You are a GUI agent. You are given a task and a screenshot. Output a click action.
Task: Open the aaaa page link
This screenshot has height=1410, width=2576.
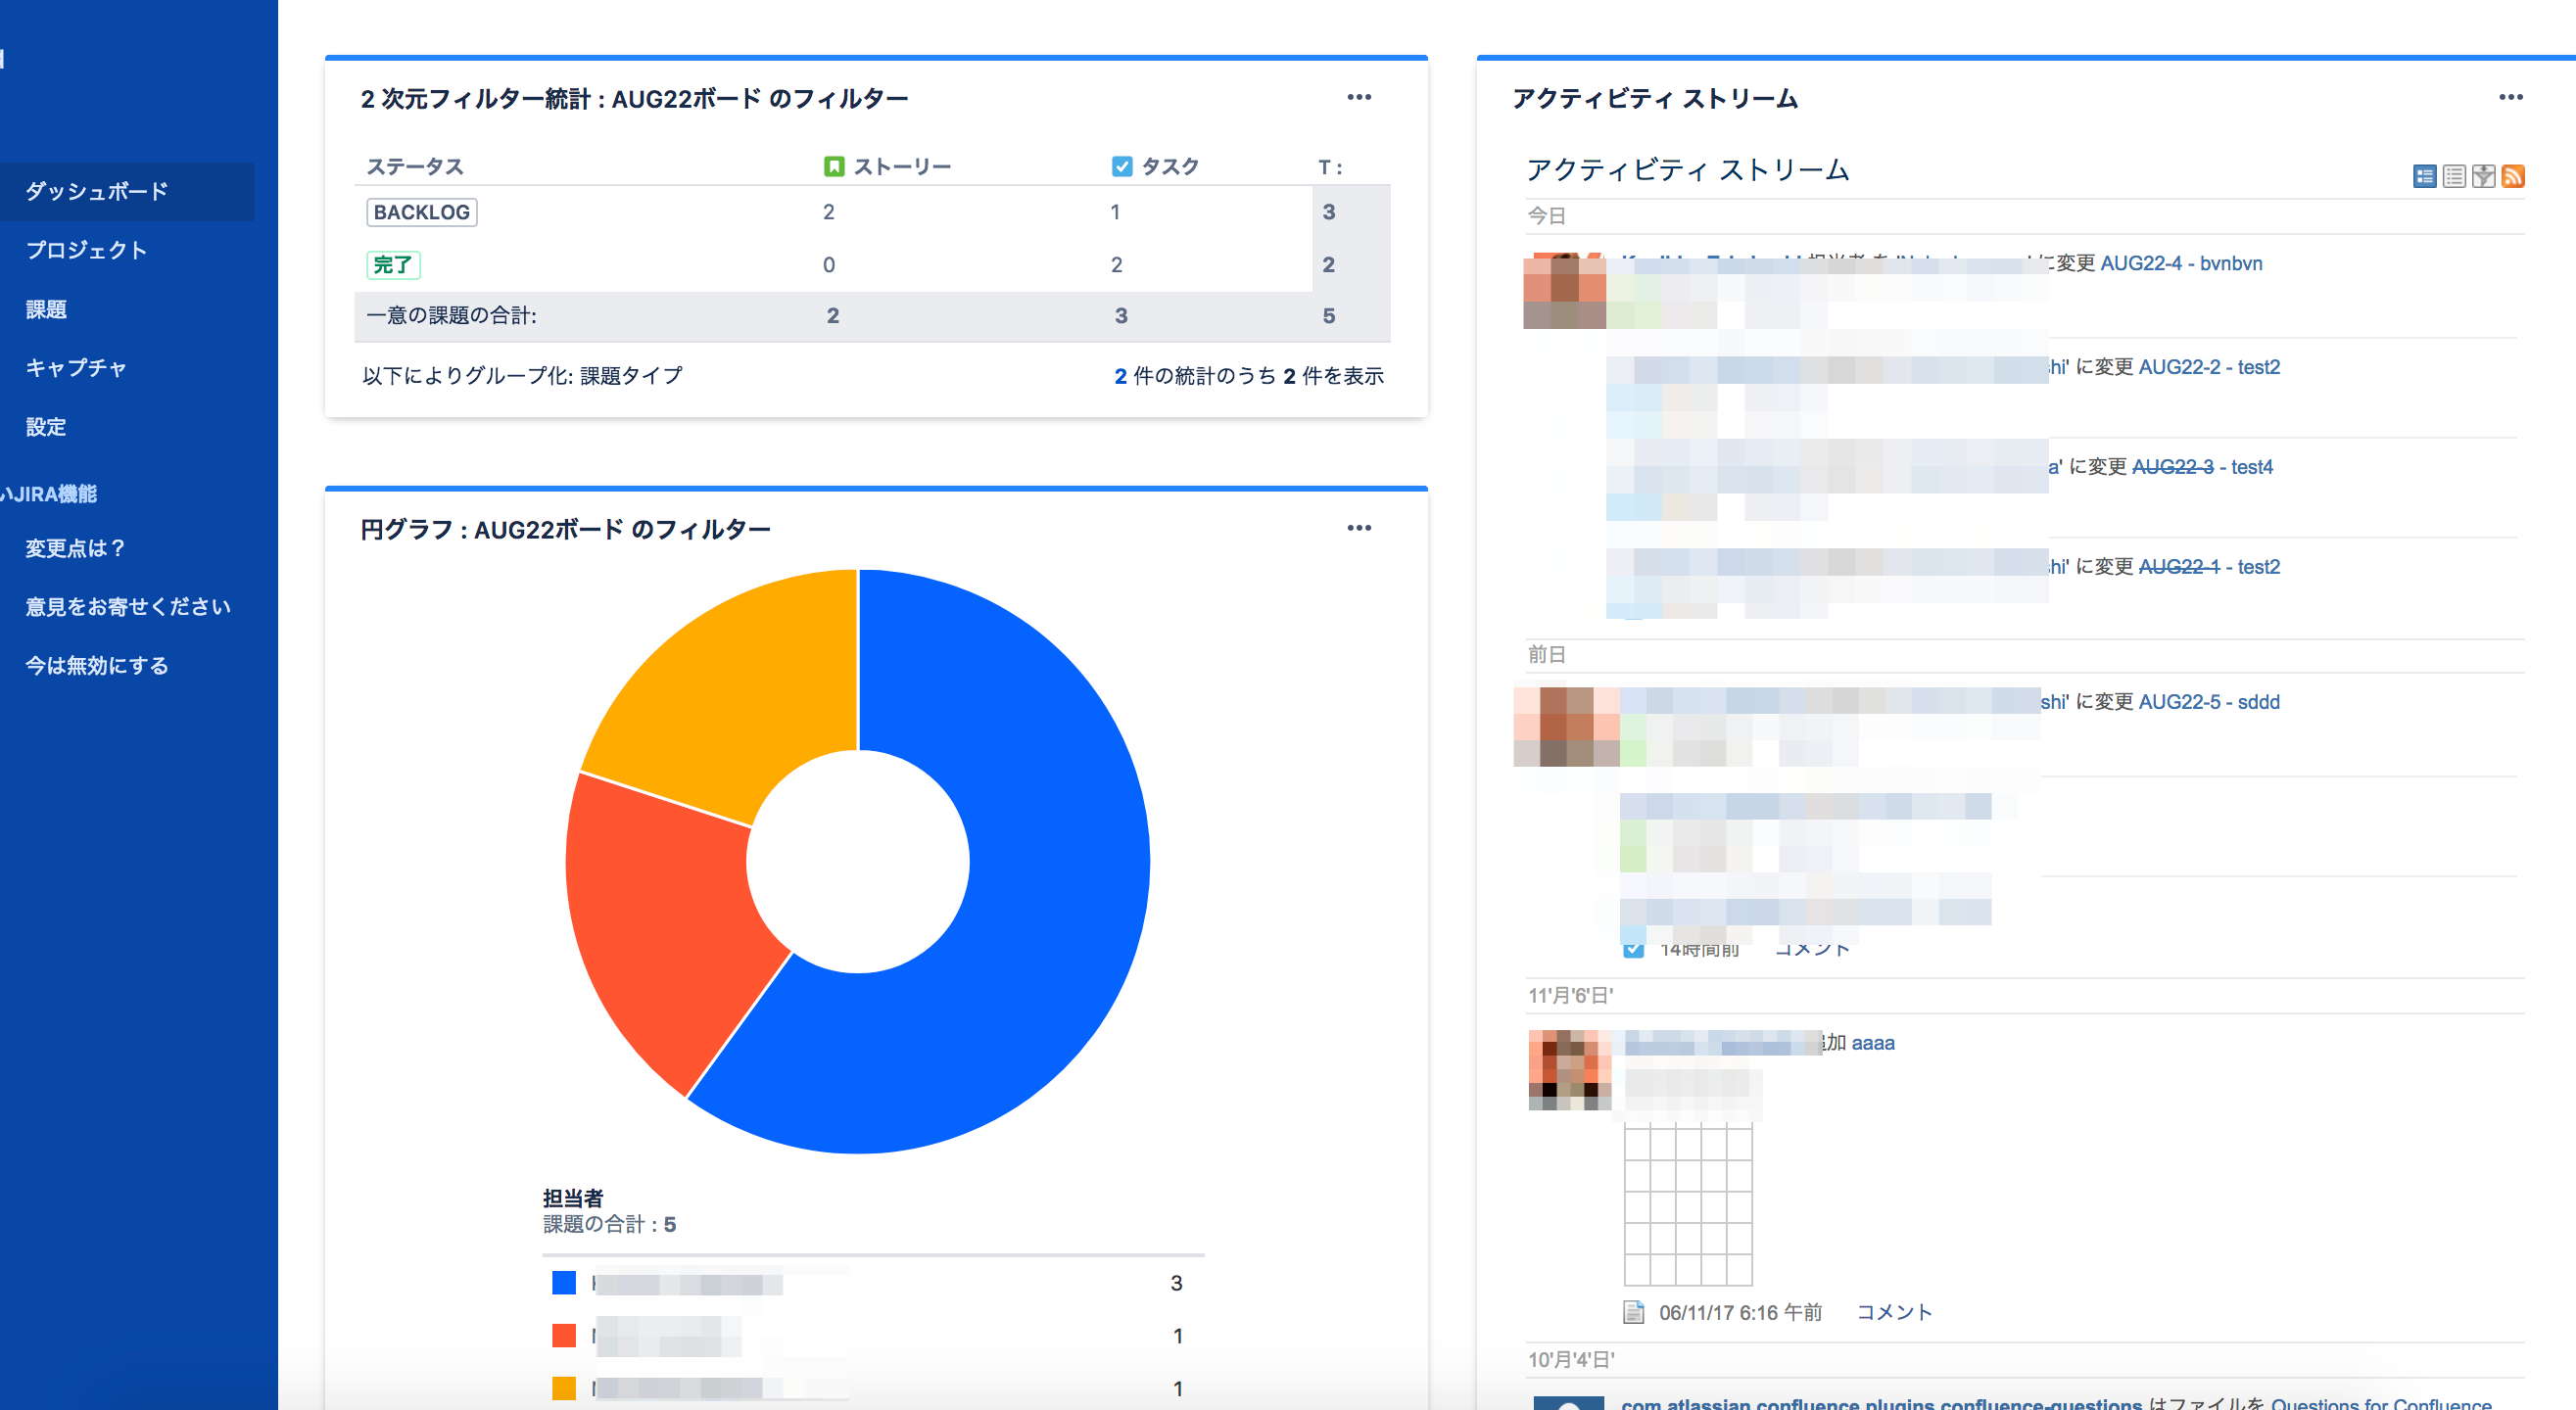point(1872,1043)
